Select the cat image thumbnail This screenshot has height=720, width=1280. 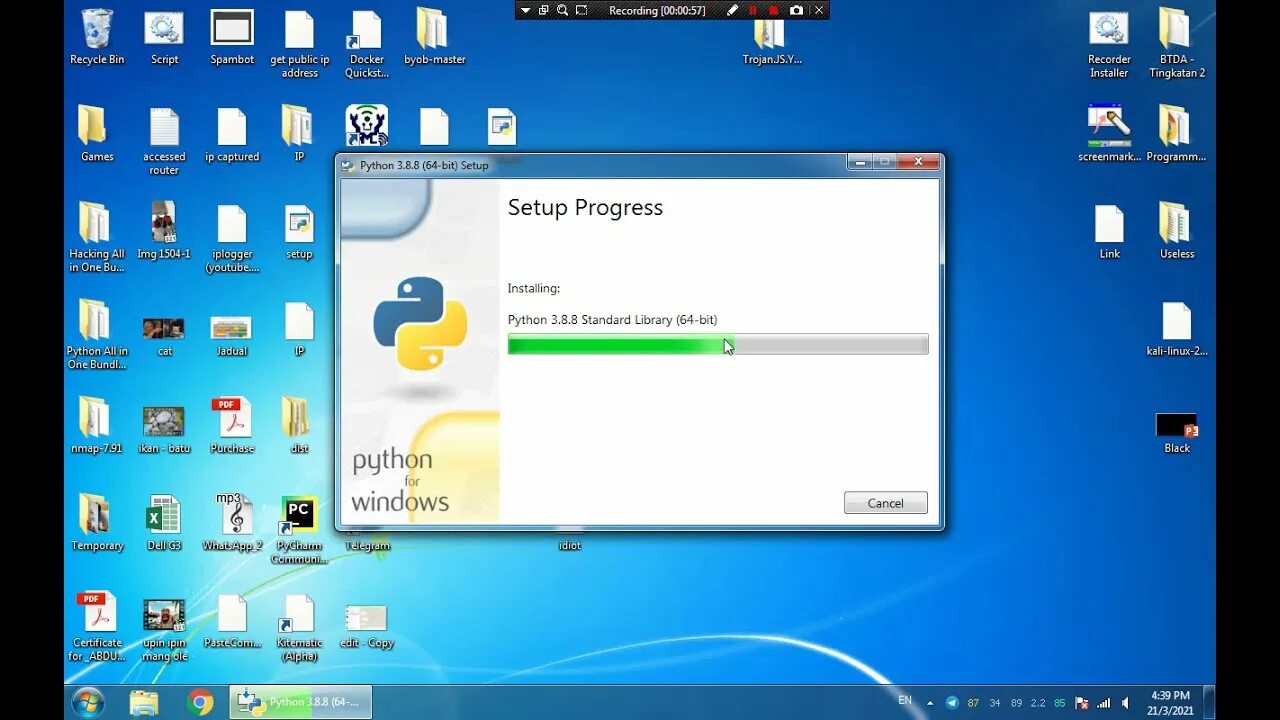click(x=164, y=335)
